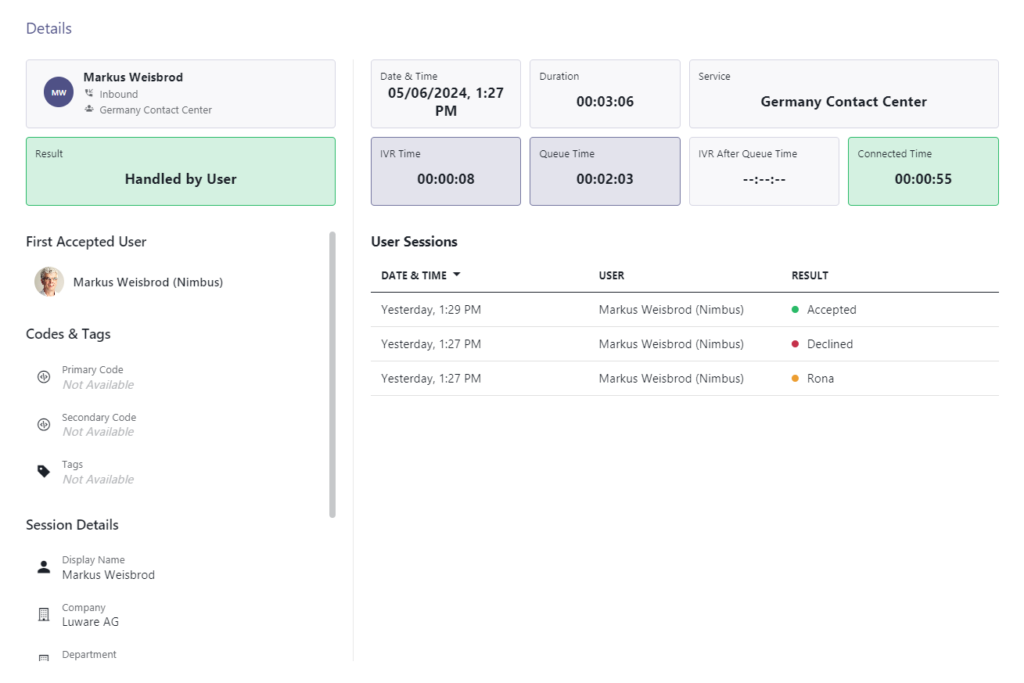Screen dimensions: 1024x683
Task: Click the Queue Time card
Action: click(604, 171)
